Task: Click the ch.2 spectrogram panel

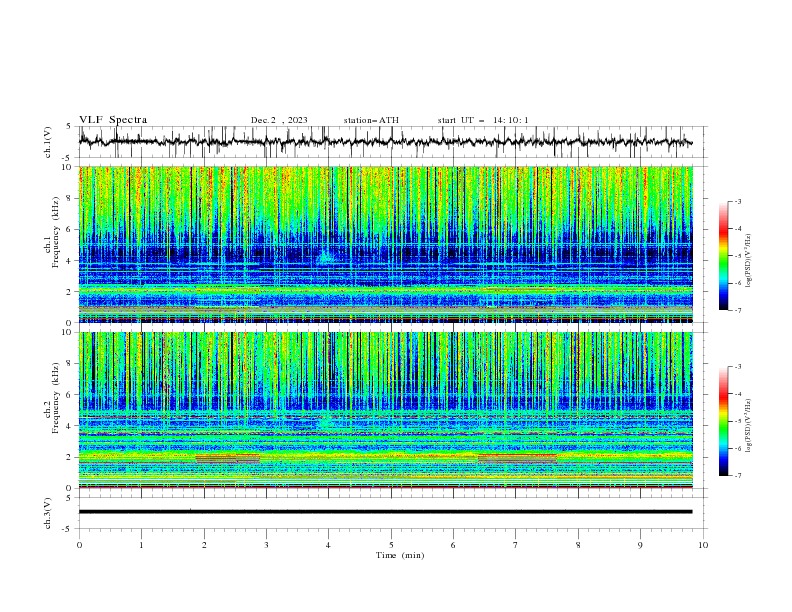Action: (x=385, y=410)
